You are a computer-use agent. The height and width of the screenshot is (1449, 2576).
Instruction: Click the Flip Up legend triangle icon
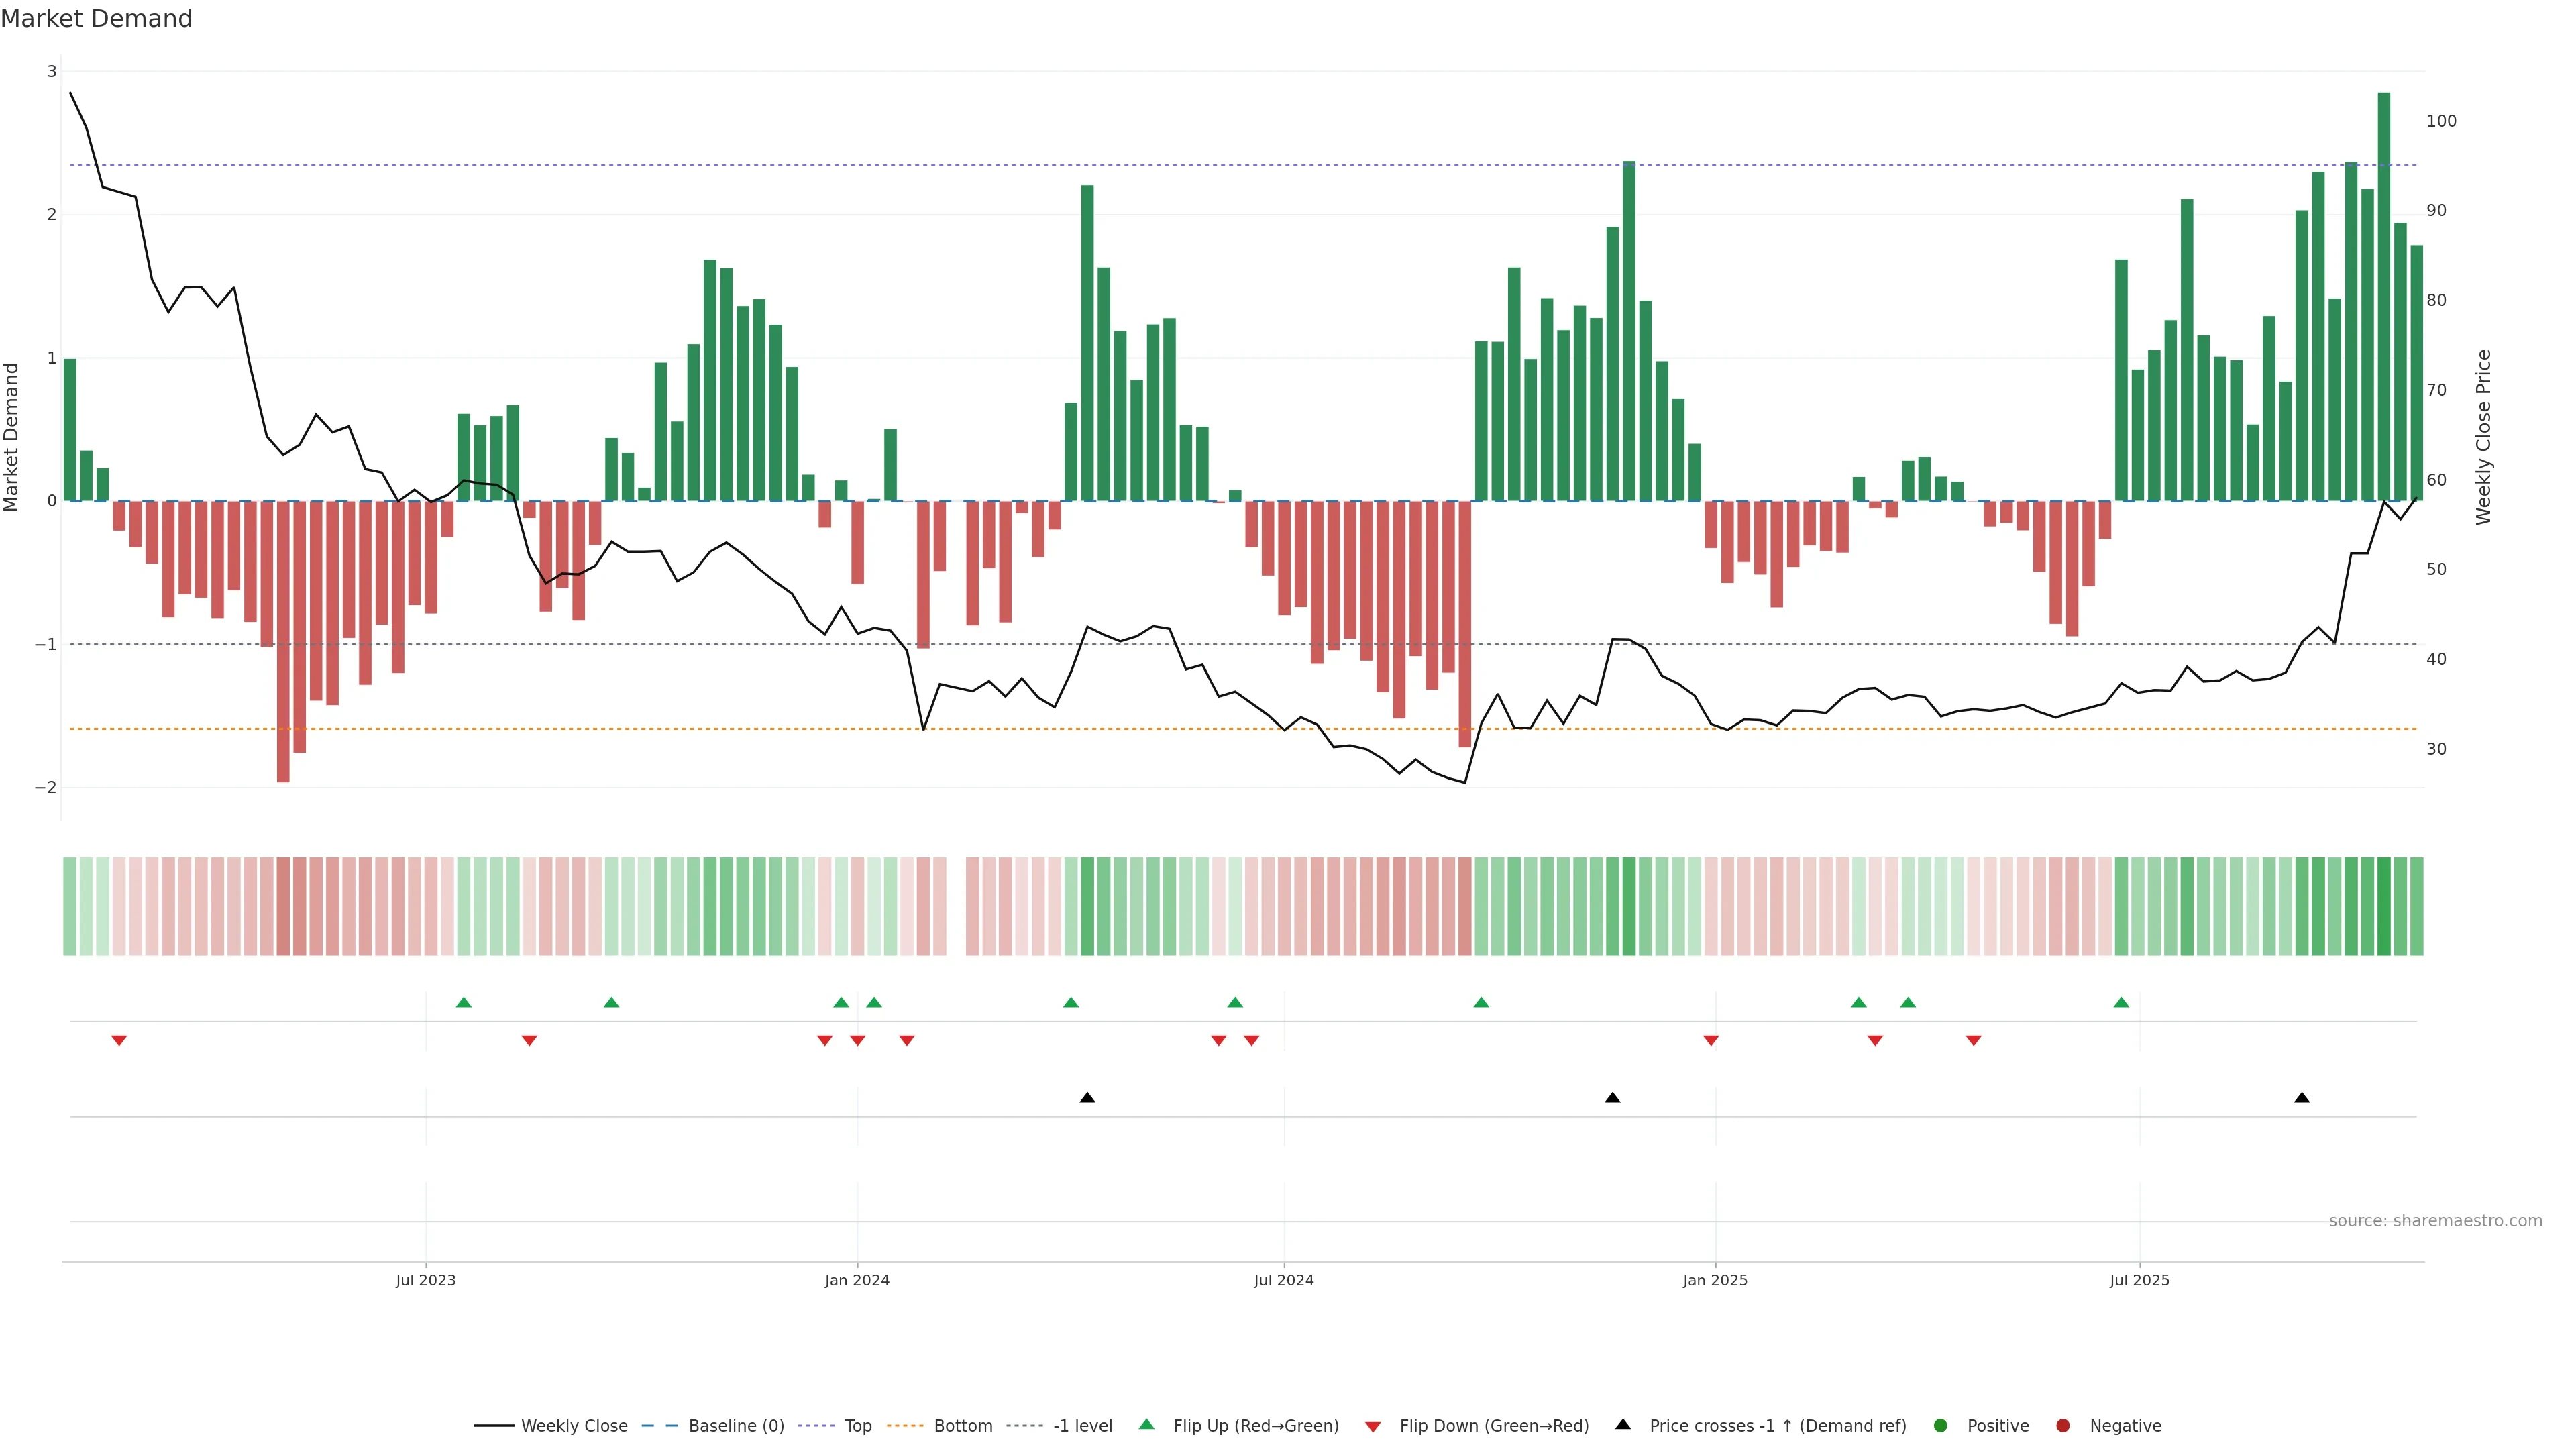(x=1146, y=1424)
